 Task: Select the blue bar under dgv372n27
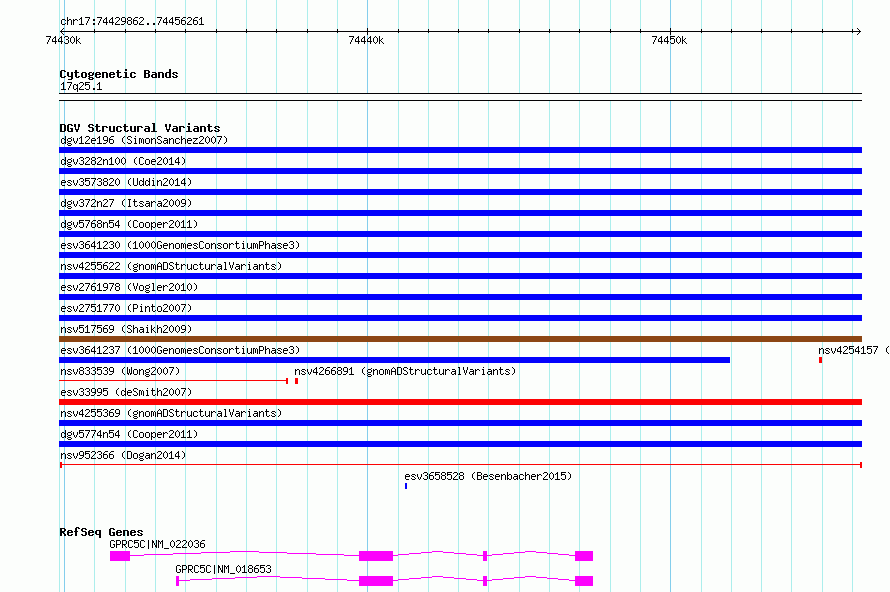coord(460,213)
